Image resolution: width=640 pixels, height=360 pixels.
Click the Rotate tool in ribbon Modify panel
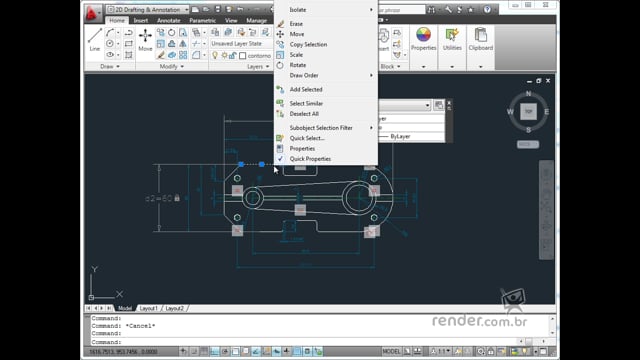(x=172, y=33)
